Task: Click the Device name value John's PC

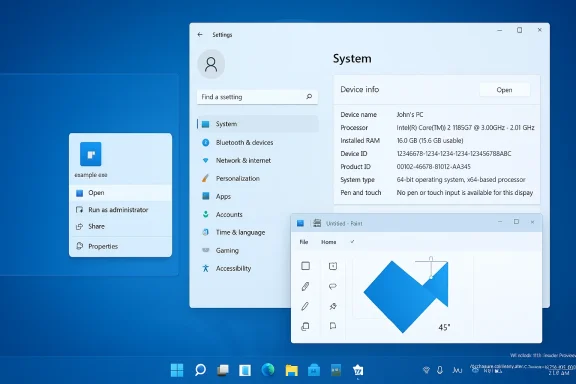Action: click(410, 115)
